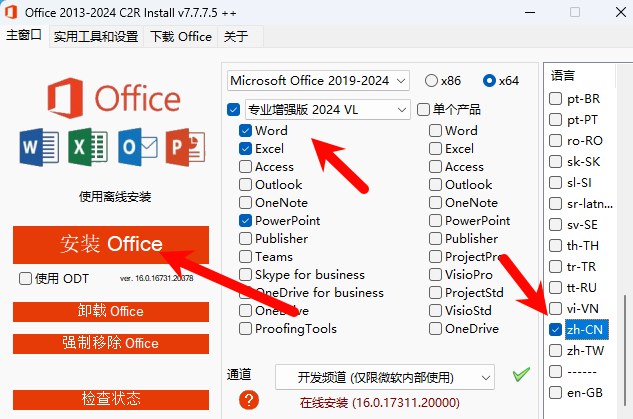
Task: Click the red question mark help icon
Action: 249,400
